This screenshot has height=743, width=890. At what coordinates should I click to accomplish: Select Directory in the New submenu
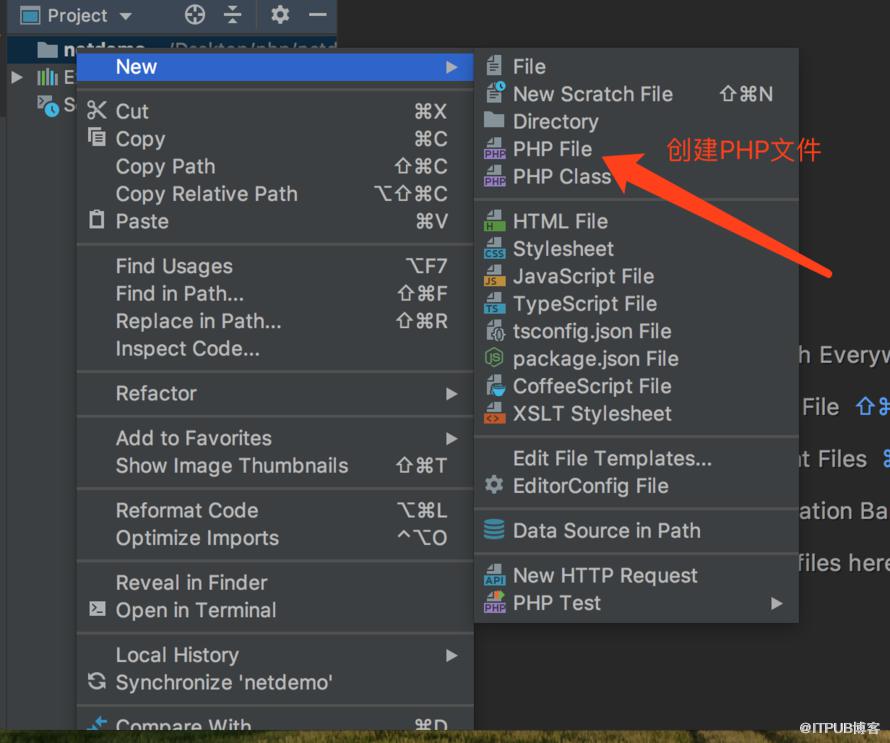point(636,121)
